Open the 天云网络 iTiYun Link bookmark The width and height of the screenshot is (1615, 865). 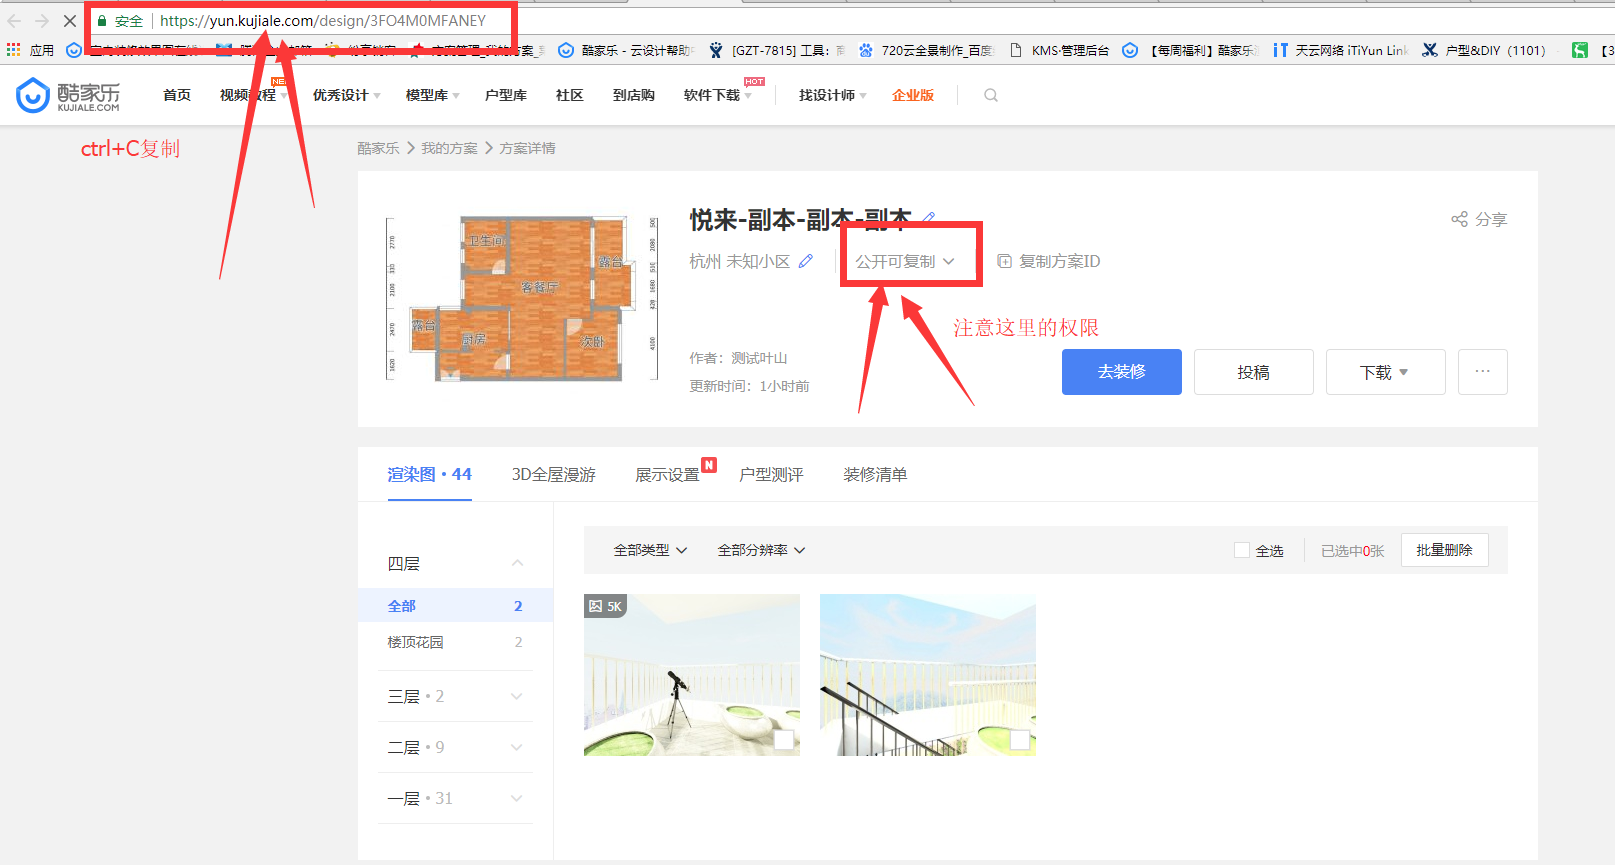[x=1340, y=50]
